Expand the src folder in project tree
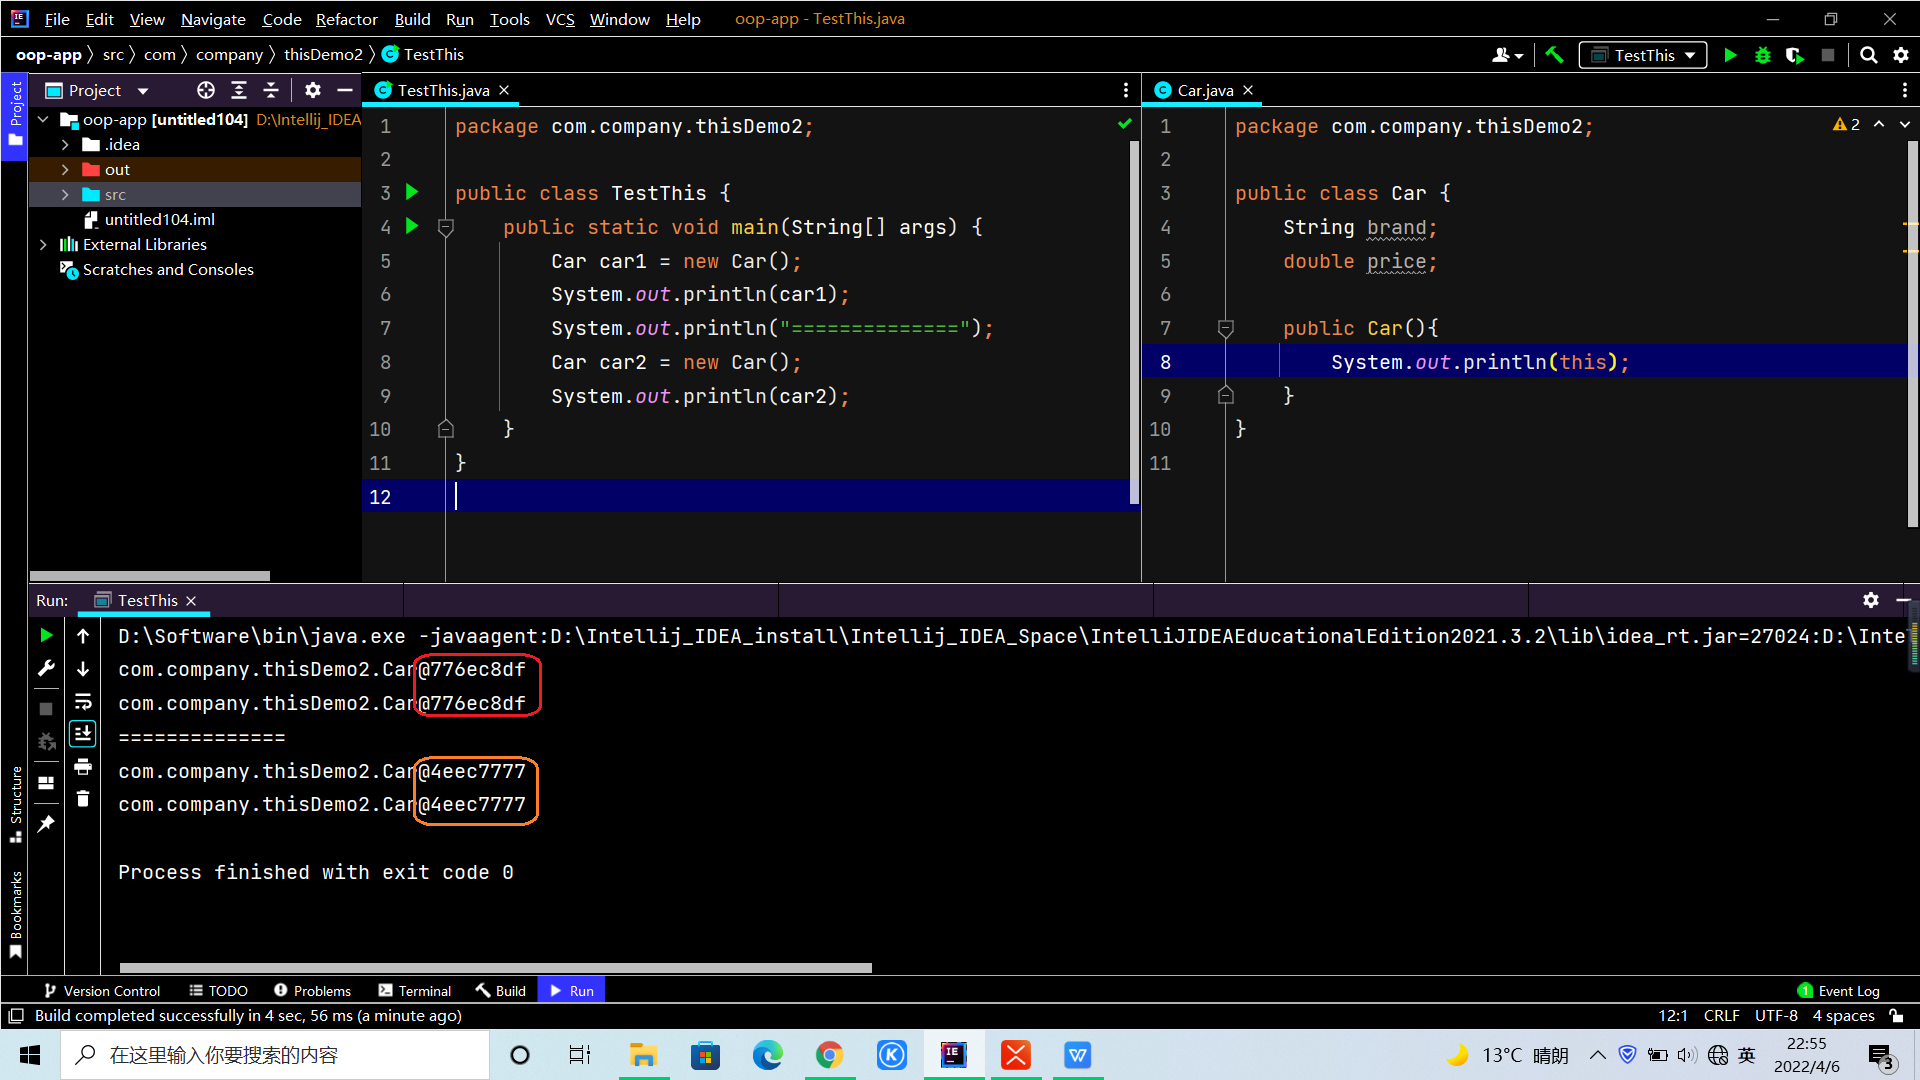The width and height of the screenshot is (1920, 1080). tap(65, 195)
